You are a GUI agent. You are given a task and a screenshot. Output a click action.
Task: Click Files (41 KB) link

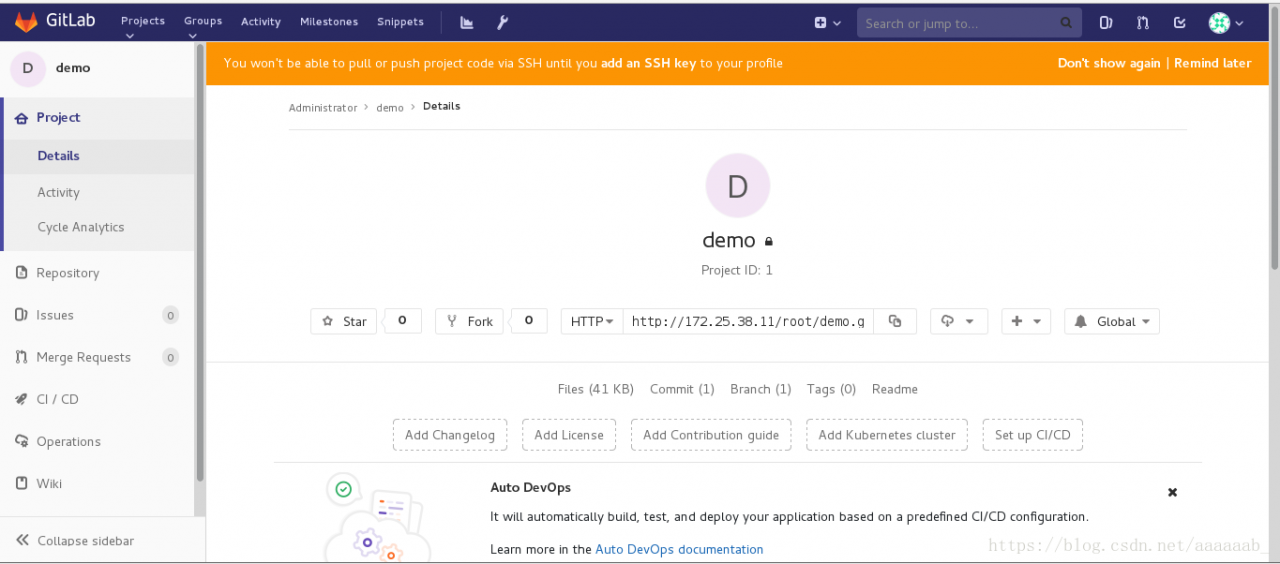click(596, 389)
